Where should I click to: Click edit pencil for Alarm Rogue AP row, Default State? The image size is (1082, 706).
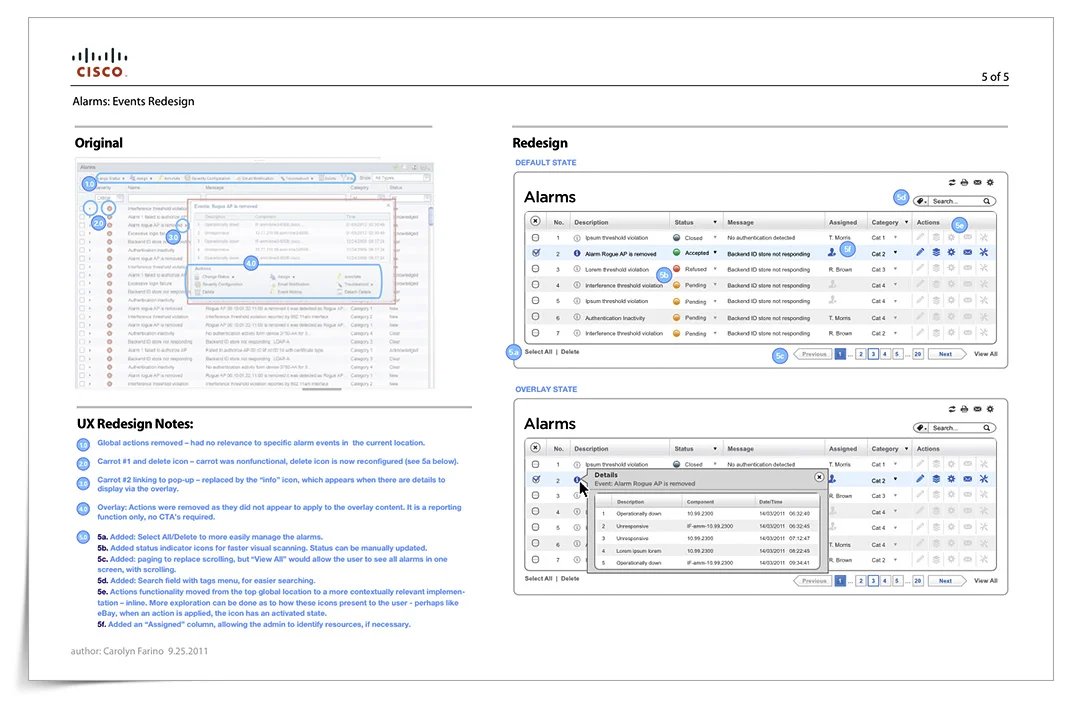920,253
